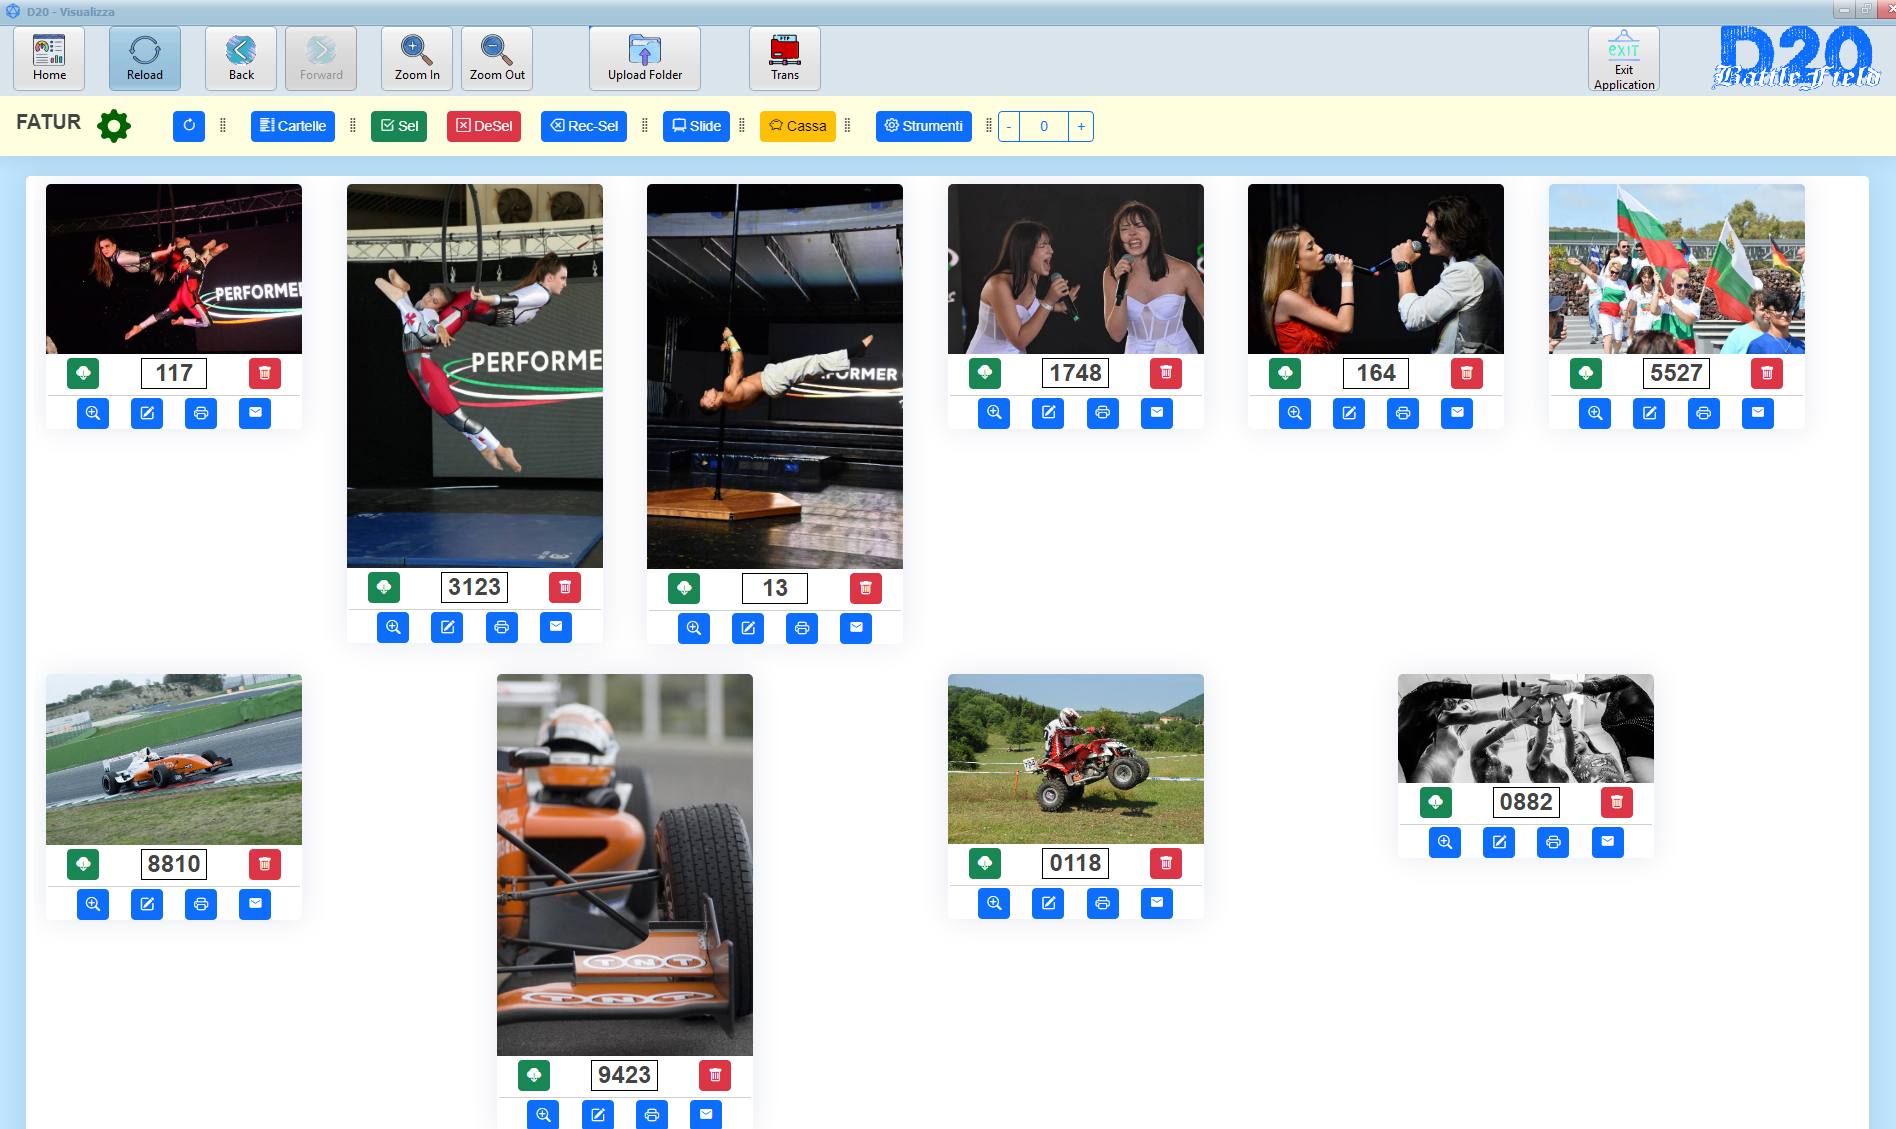Open the Cassa cart button
The width and height of the screenshot is (1896, 1129).
click(x=798, y=126)
